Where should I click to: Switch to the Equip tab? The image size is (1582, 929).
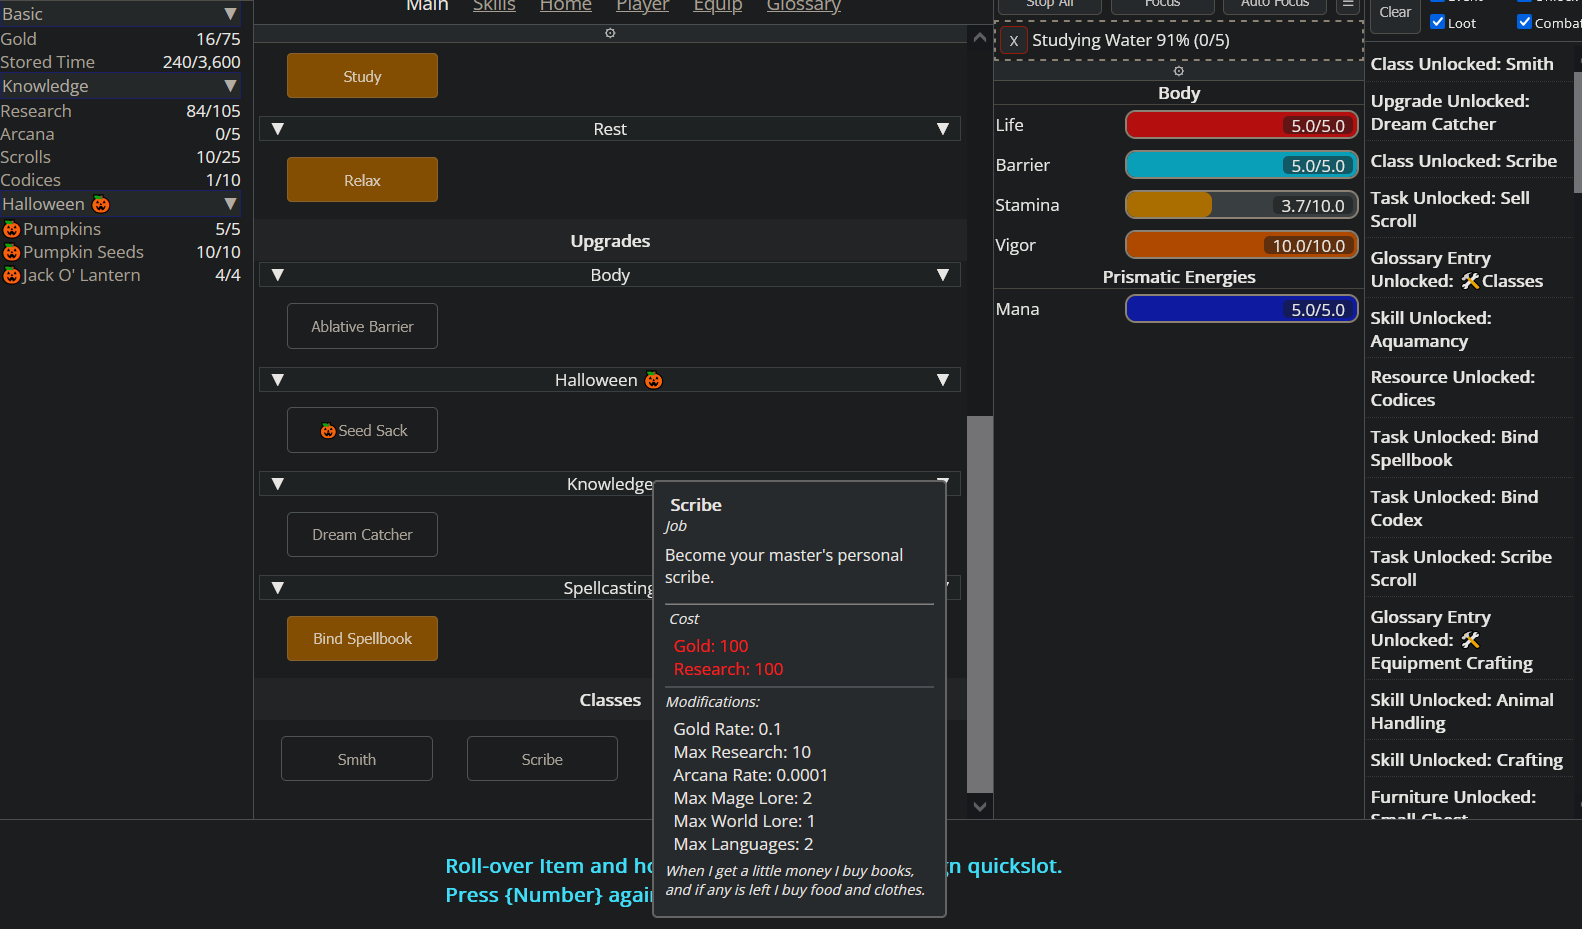tap(718, 6)
